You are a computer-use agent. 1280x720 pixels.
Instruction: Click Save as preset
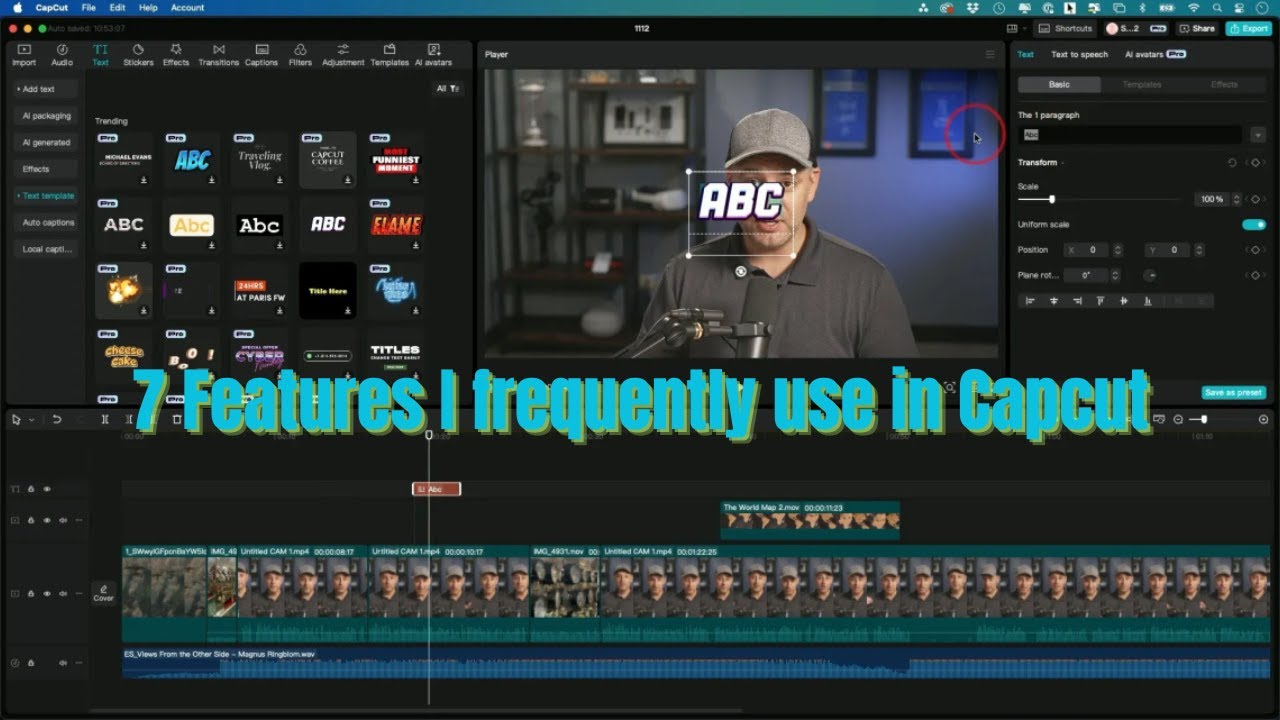pos(1234,393)
